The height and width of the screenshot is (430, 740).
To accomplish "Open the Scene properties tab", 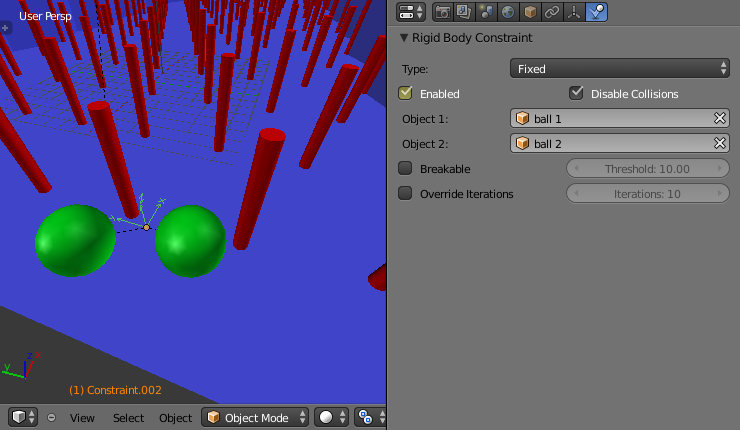I will tap(486, 12).
